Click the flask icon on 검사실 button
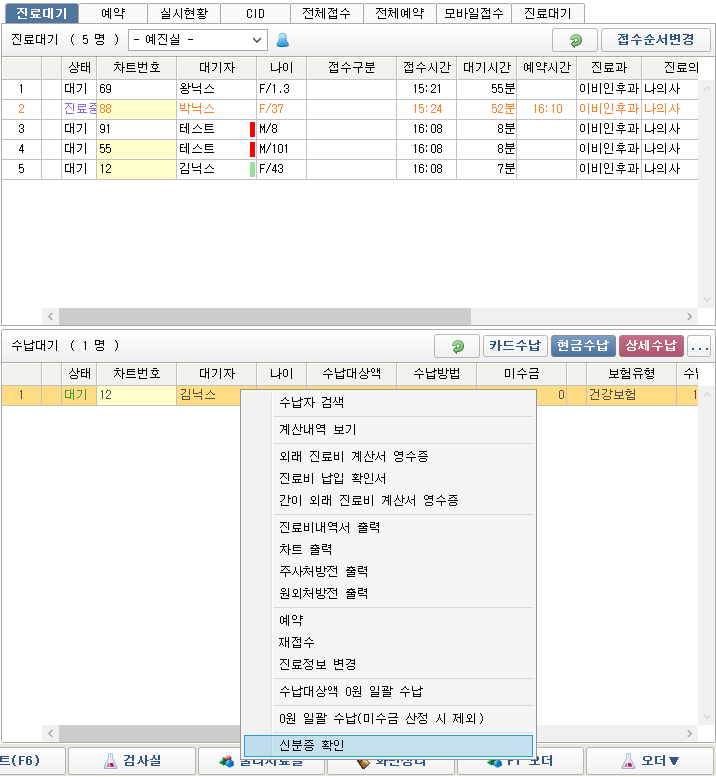716x777 pixels. (x=110, y=761)
